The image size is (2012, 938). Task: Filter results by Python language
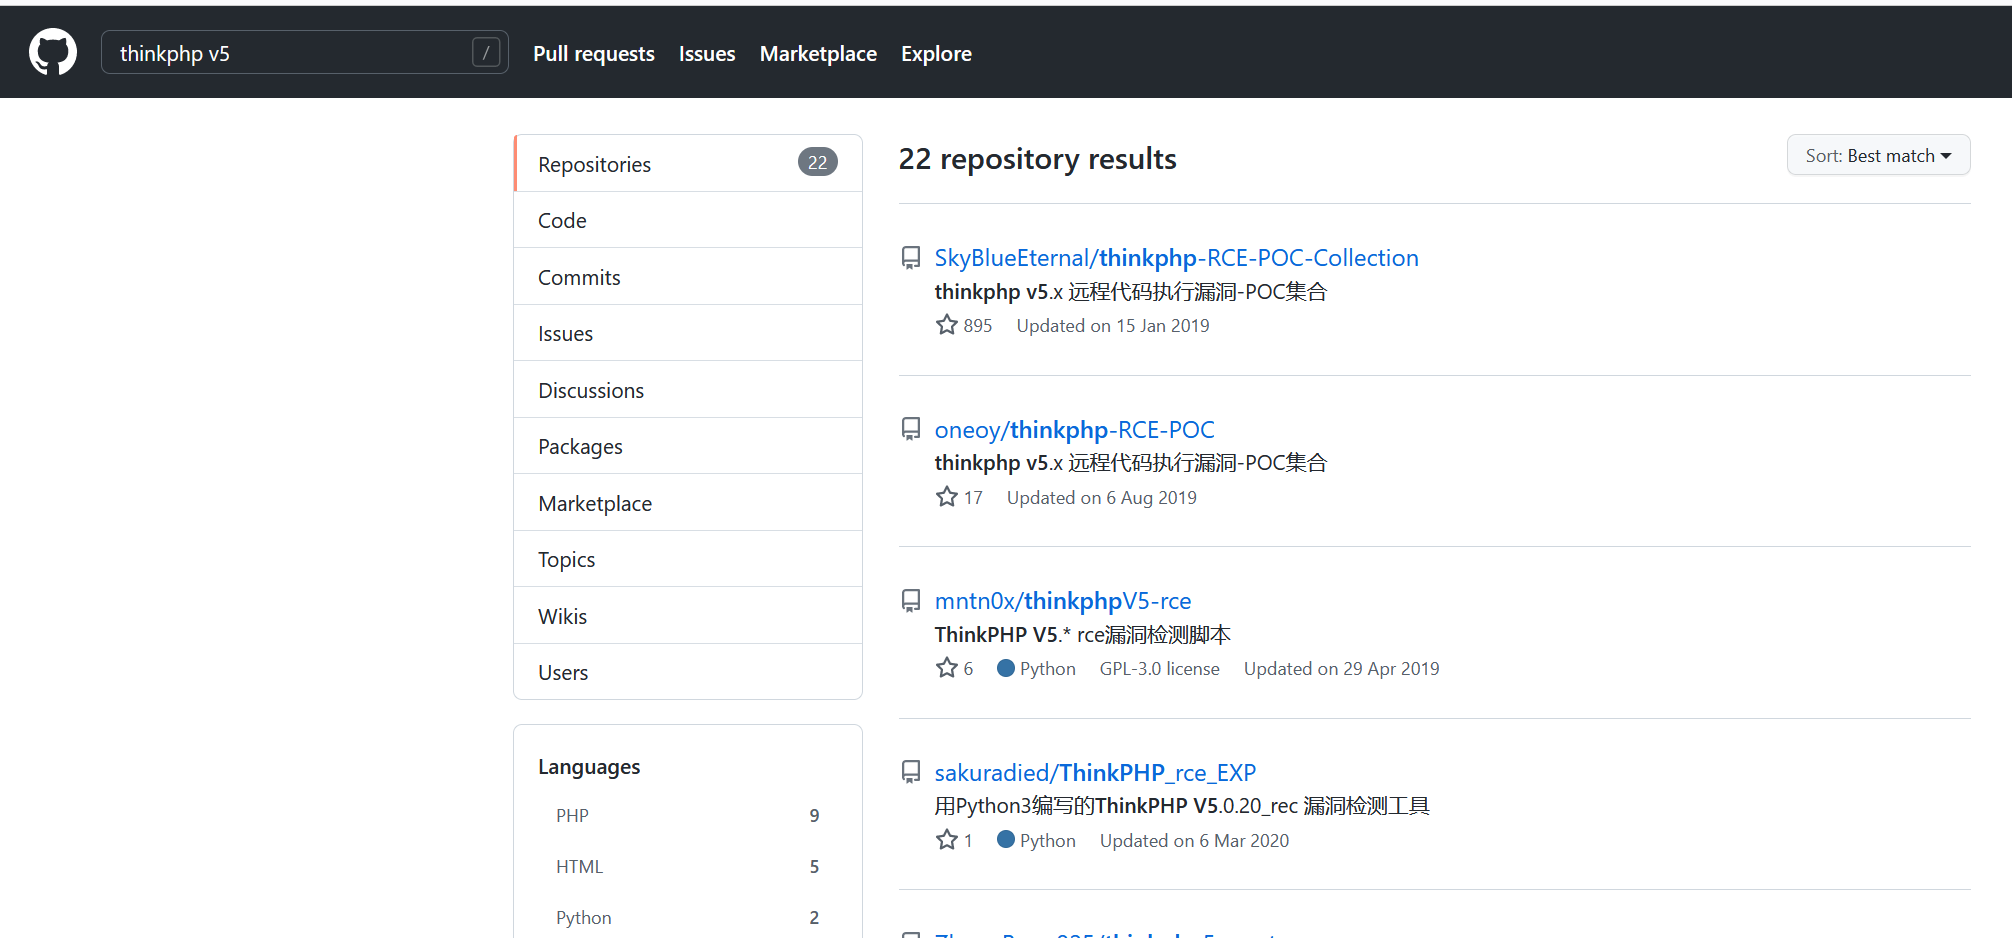tap(584, 918)
